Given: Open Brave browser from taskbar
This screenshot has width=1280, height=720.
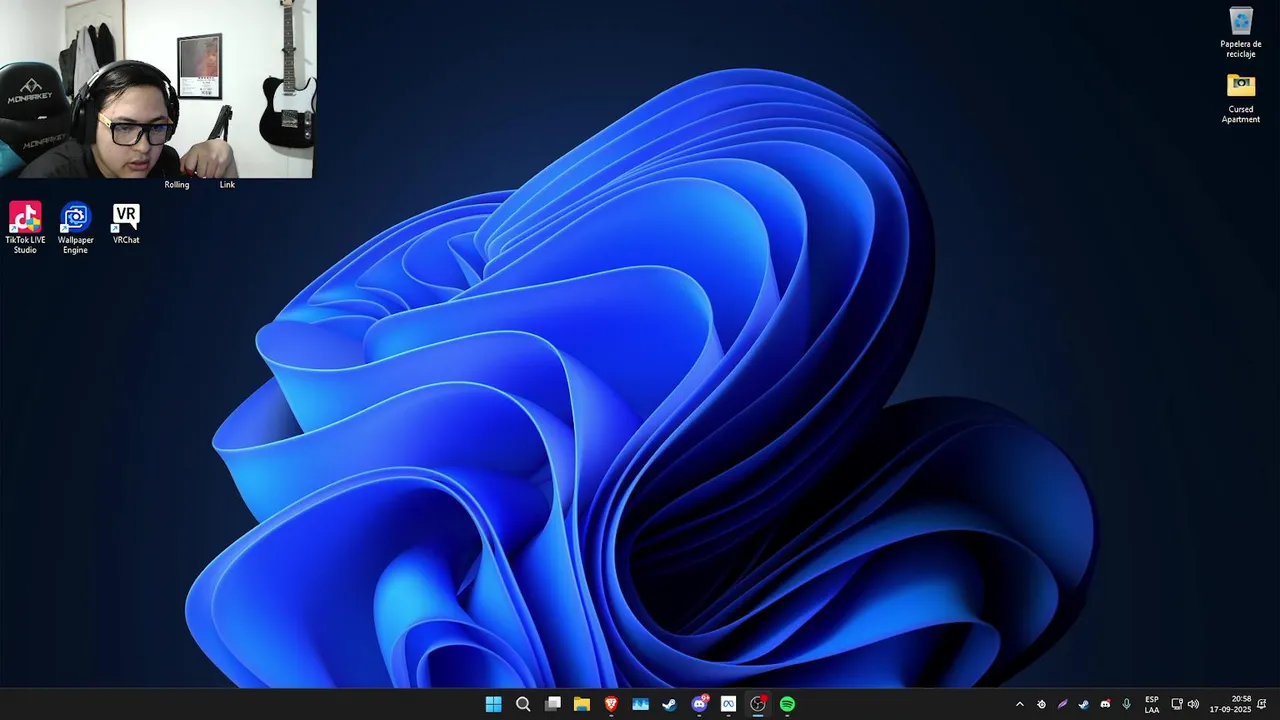Looking at the screenshot, I should tap(611, 704).
